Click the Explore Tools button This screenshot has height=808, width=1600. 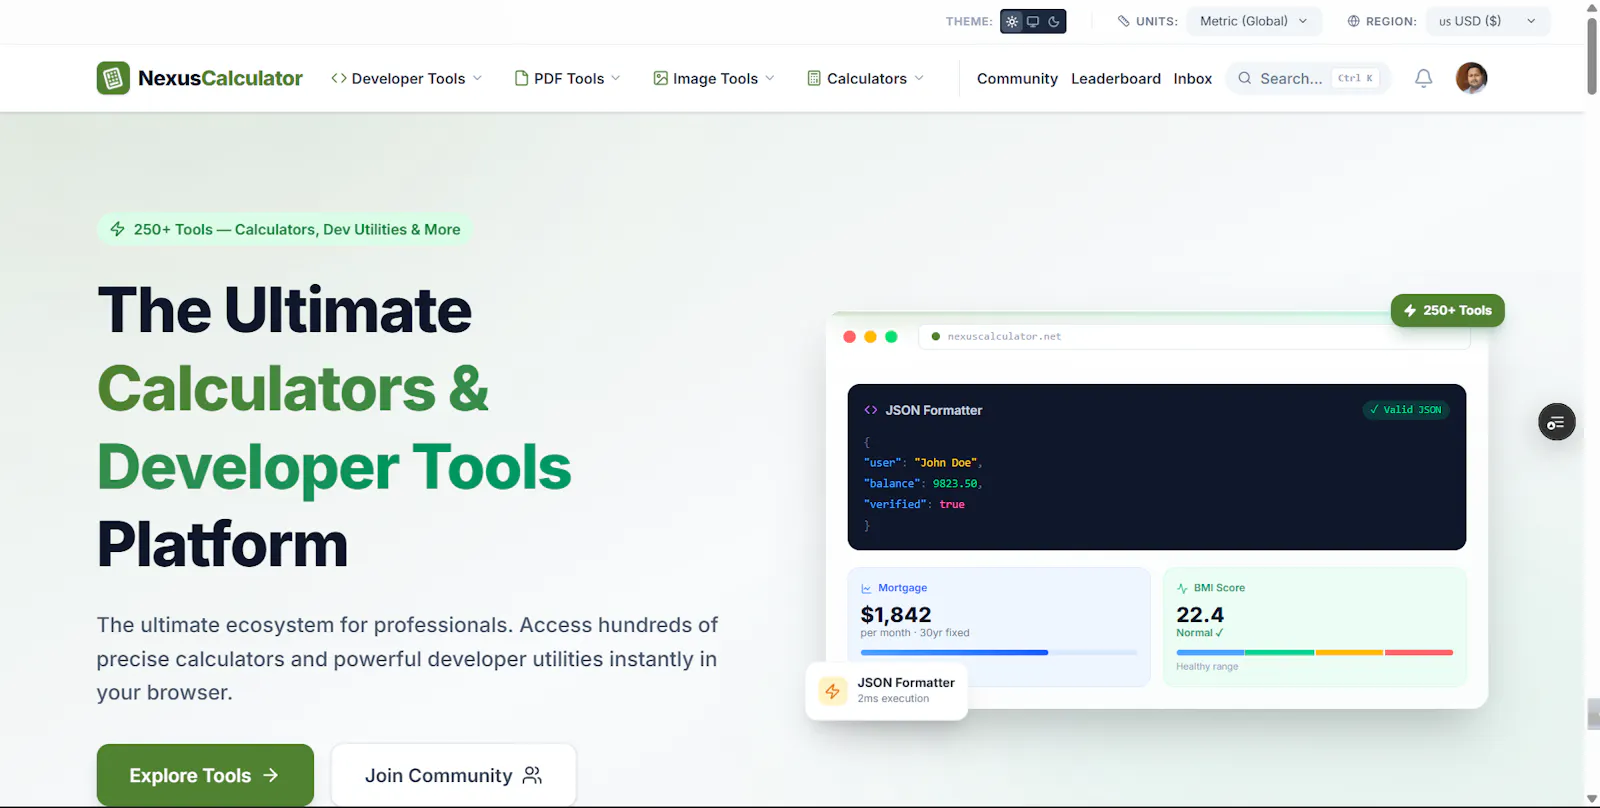pyautogui.click(x=205, y=775)
